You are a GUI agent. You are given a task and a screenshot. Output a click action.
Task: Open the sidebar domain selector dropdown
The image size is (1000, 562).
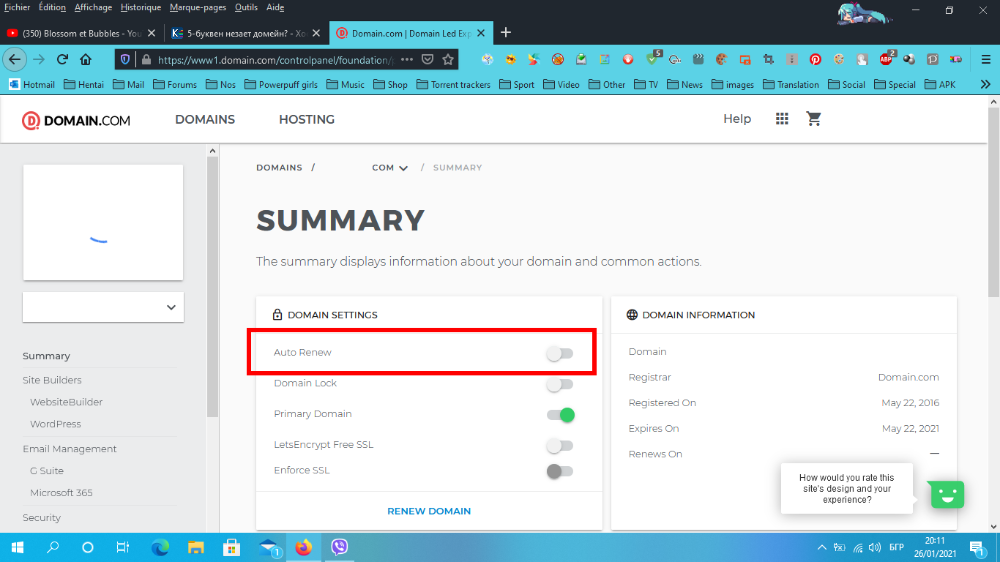[x=103, y=307]
